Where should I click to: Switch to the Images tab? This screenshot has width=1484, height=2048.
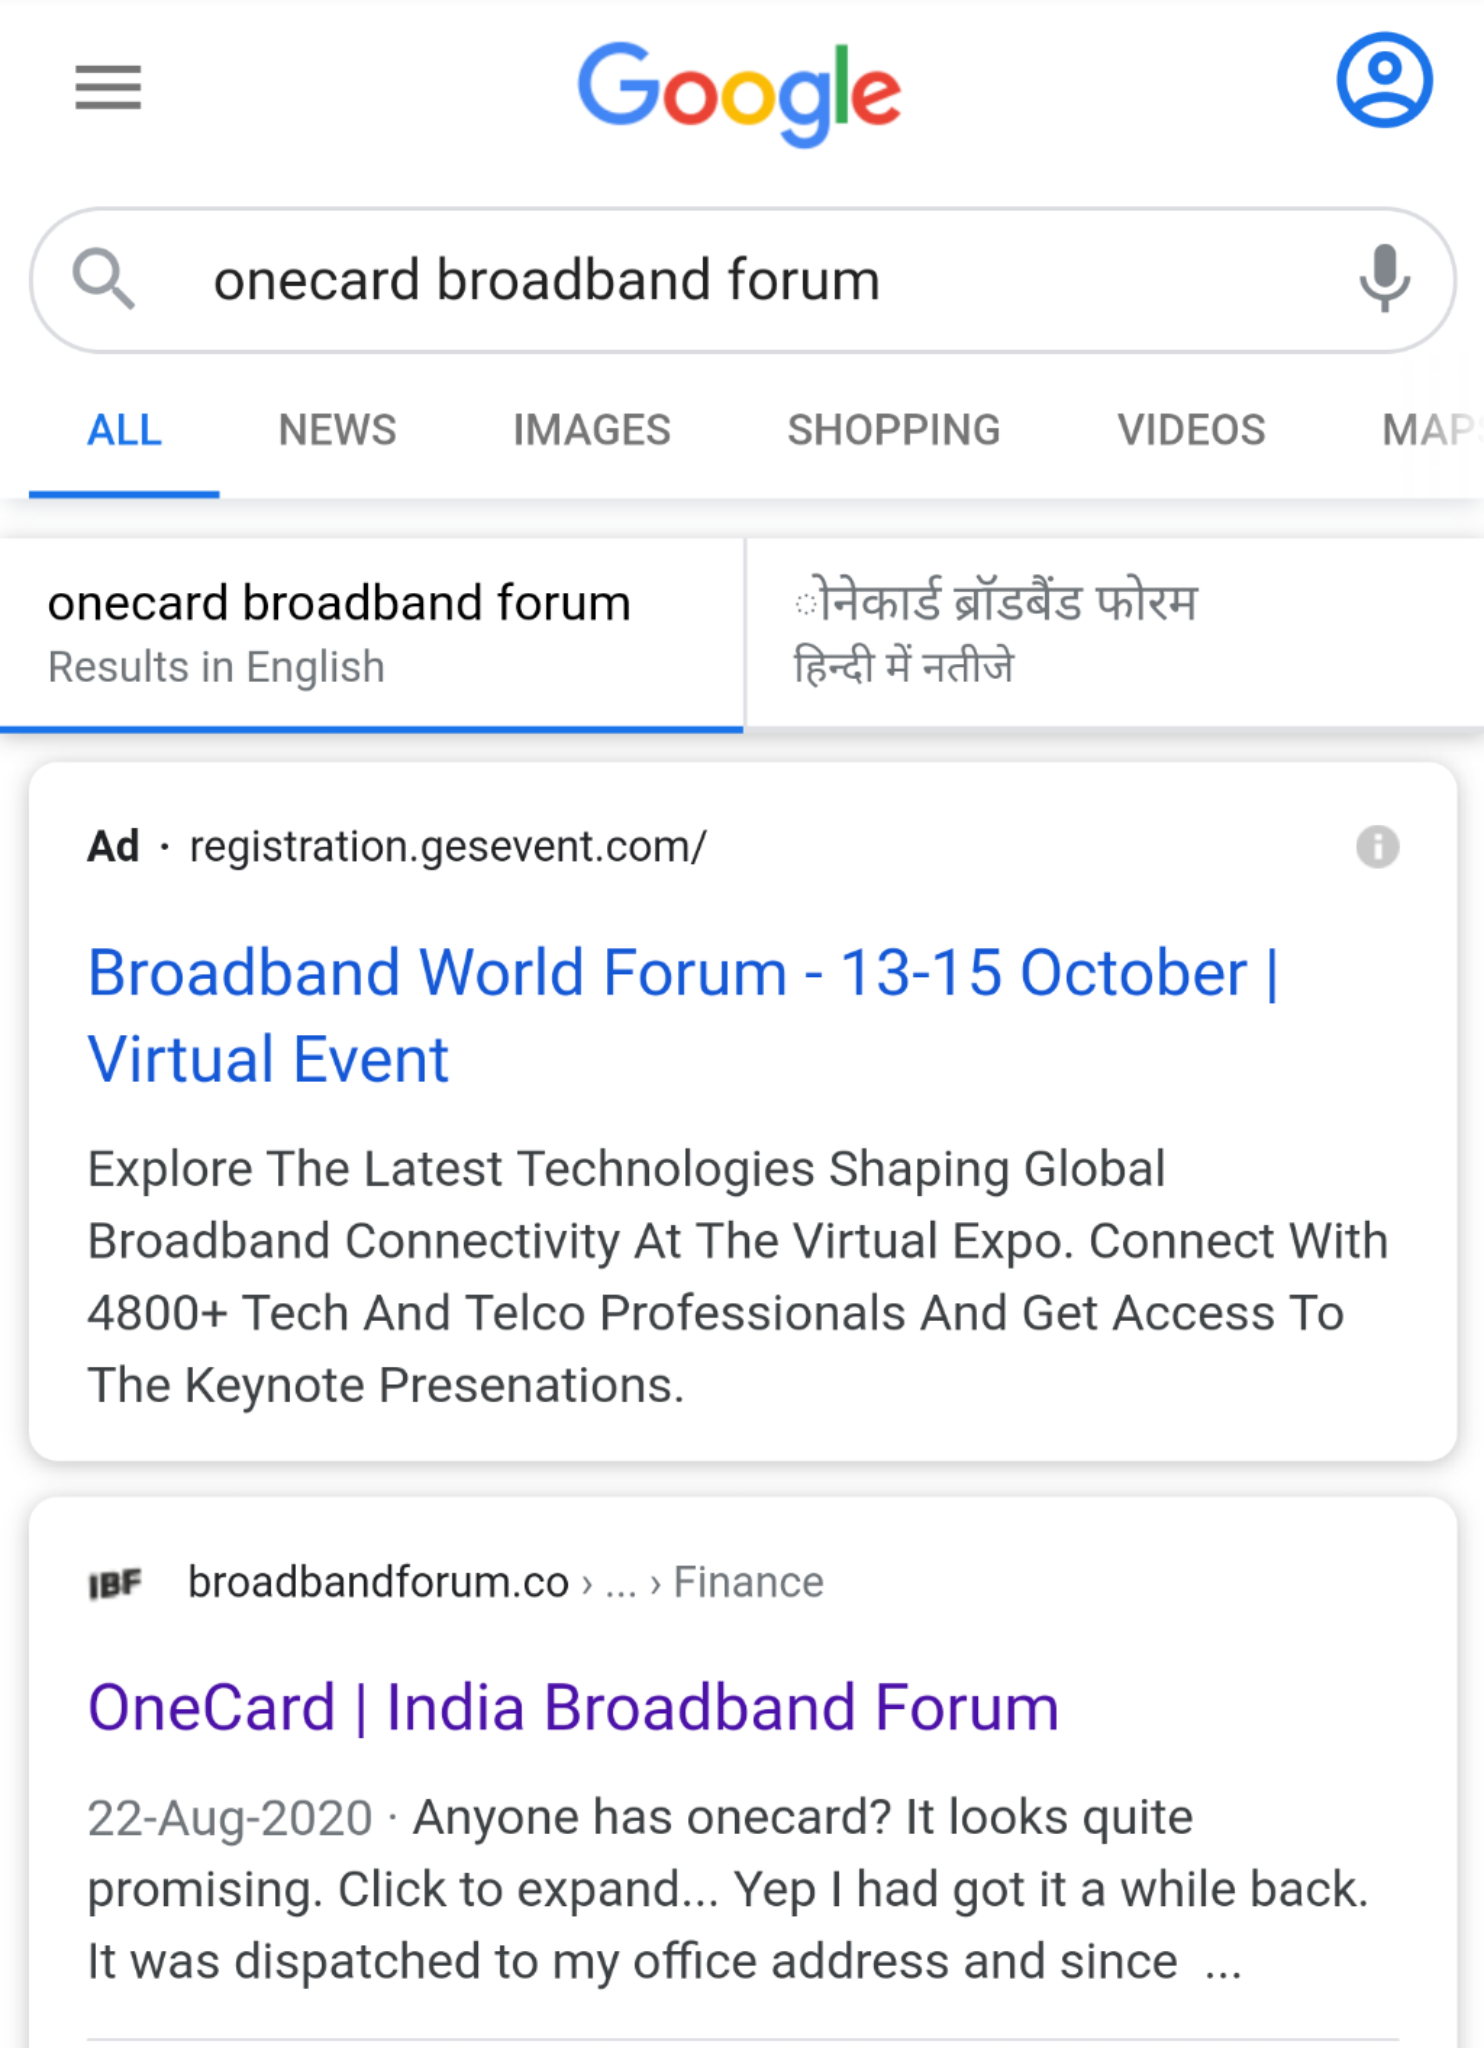coord(591,431)
